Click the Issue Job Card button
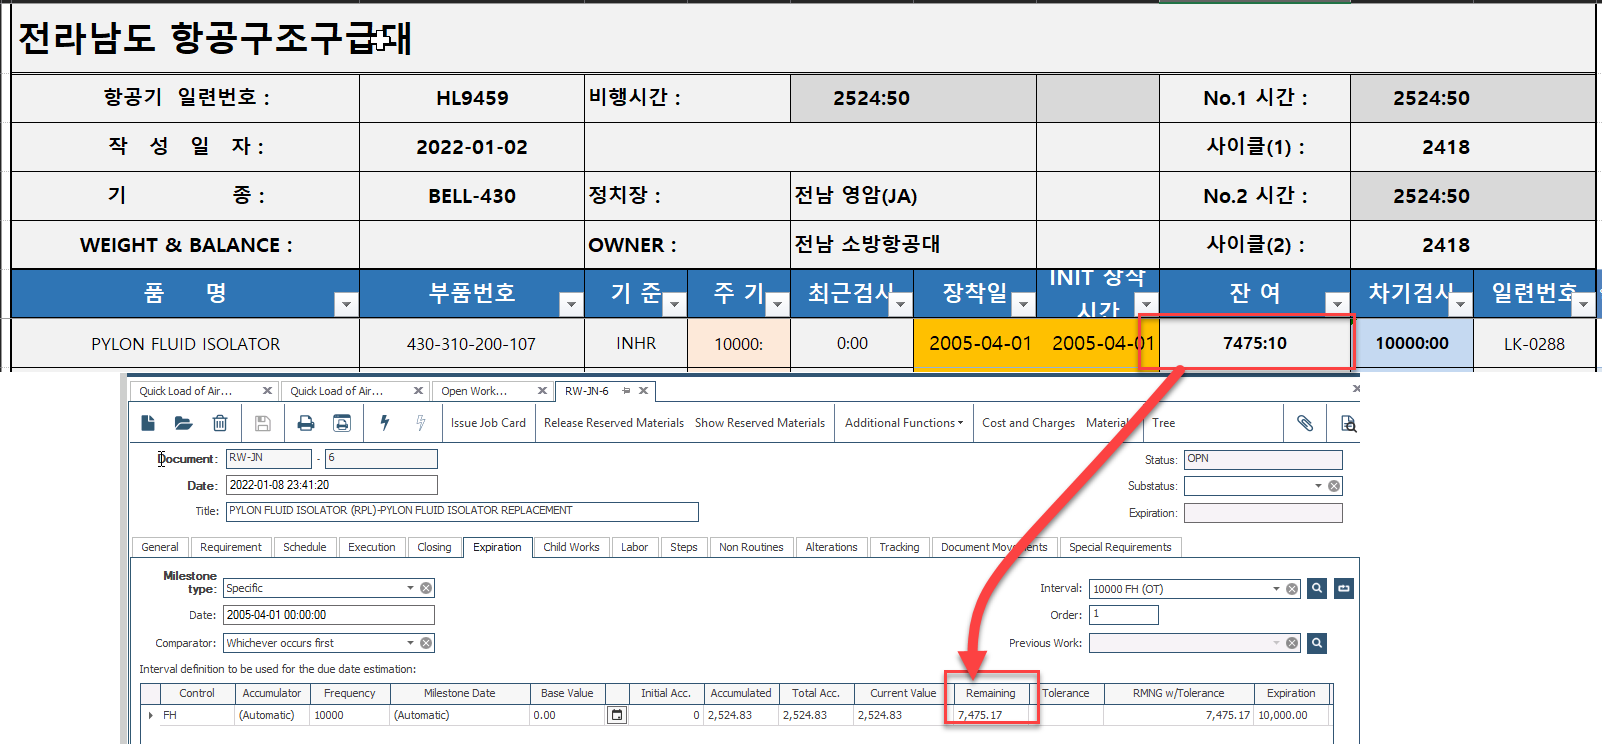The height and width of the screenshot is (744, 1602). (x=488, y=423)
